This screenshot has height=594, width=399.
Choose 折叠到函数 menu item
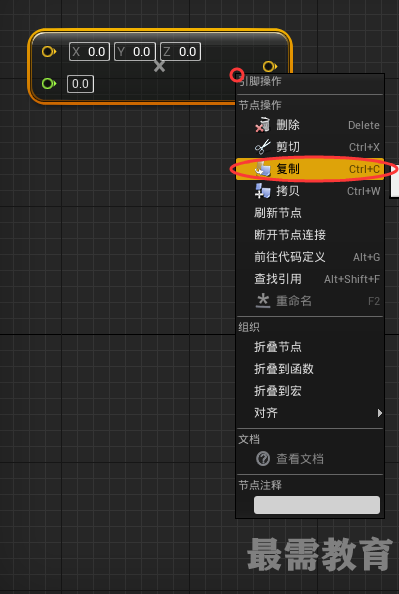click(310, 369)
